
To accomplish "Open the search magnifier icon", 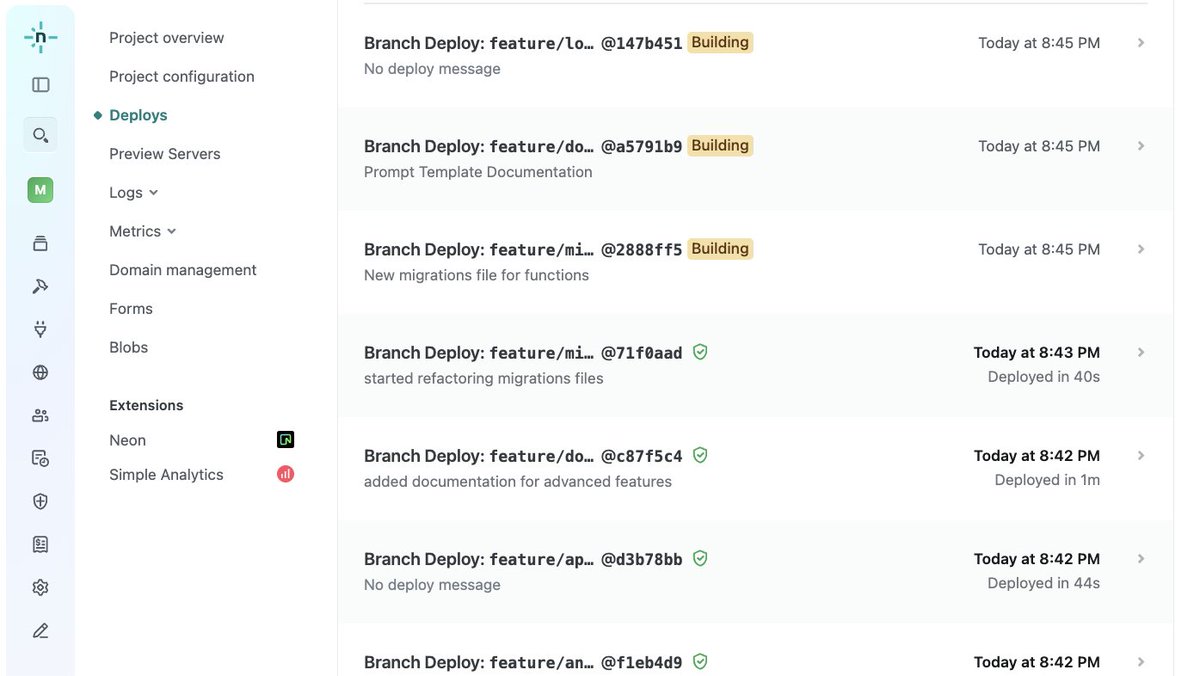I will [40, 134].
